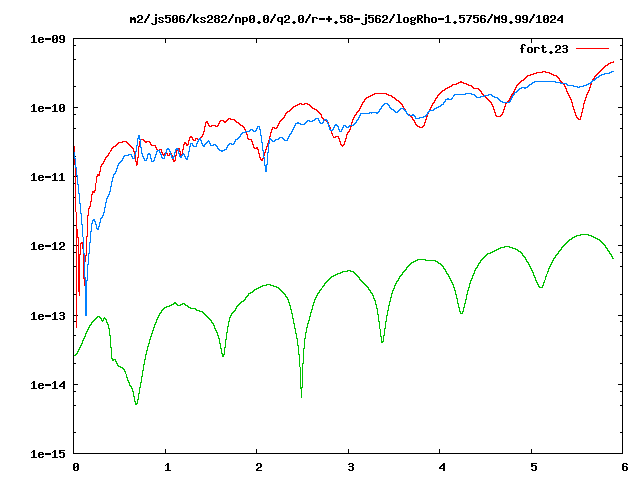Click the y-axis label 1e-15

48,454
